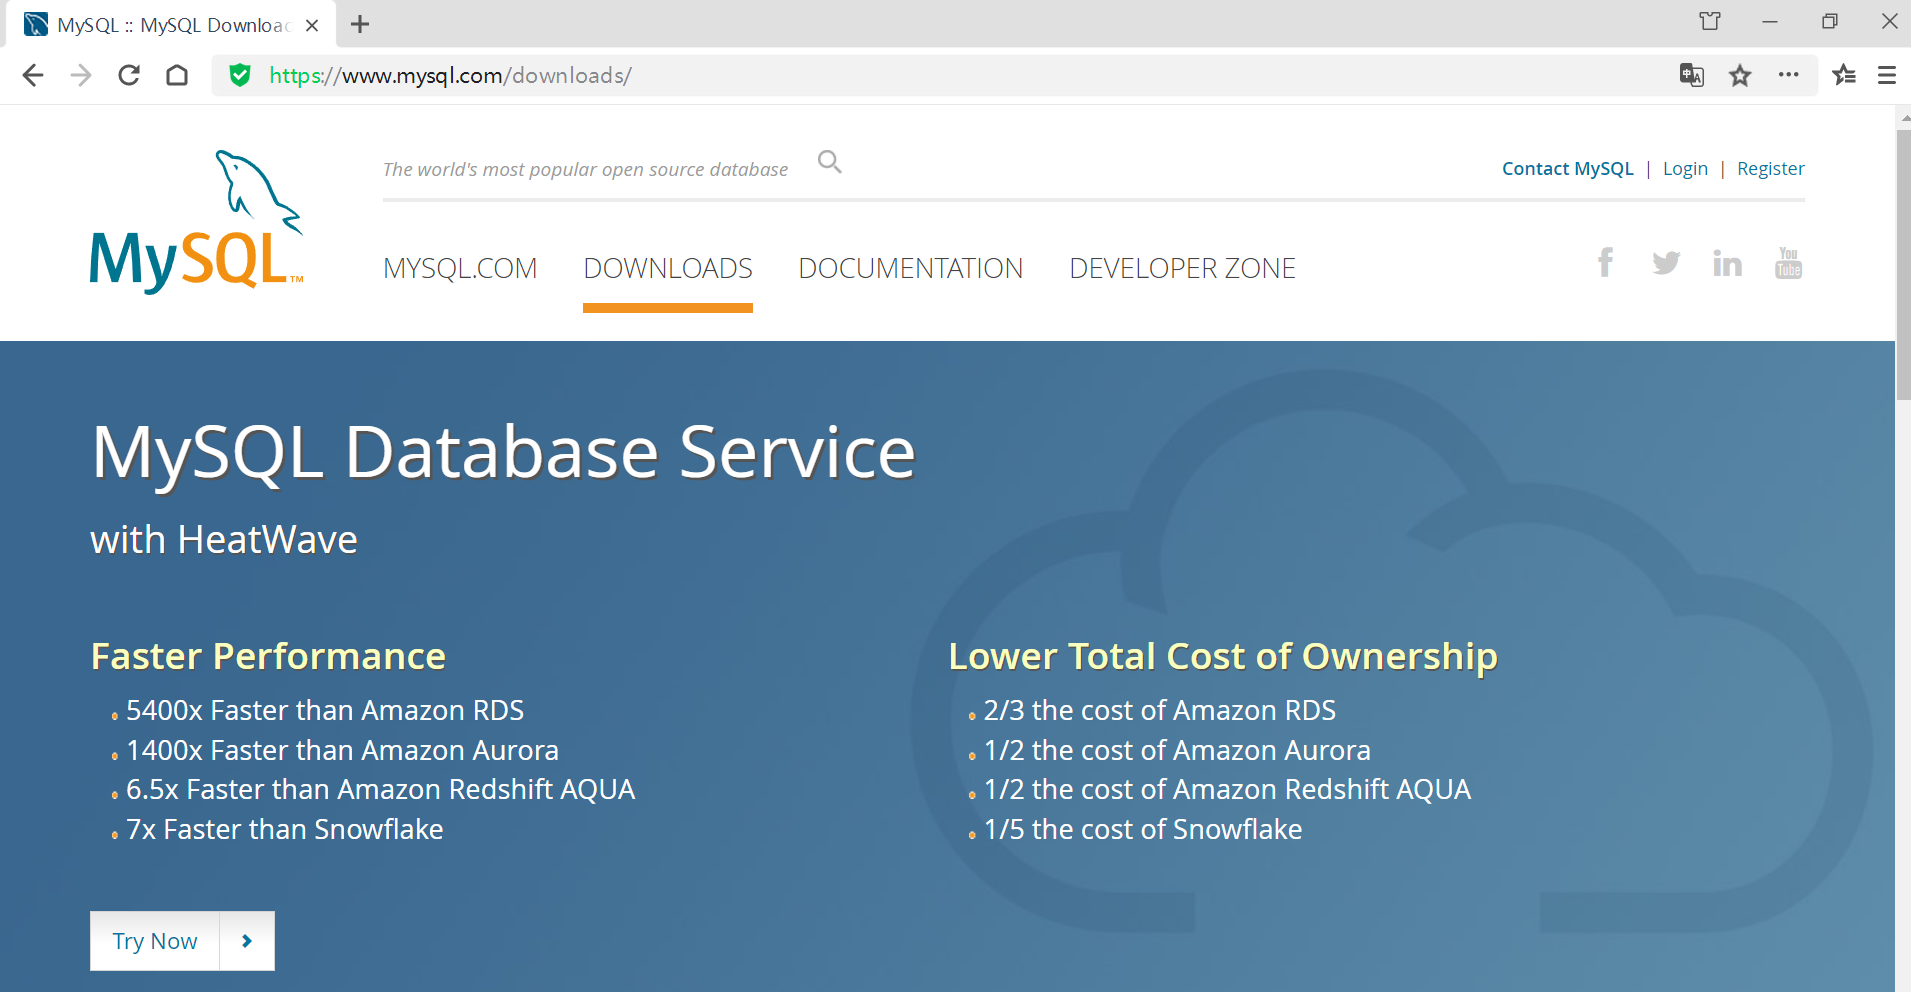
Task: Click the Faster Performance heading
Action: (x=268, y=656)
